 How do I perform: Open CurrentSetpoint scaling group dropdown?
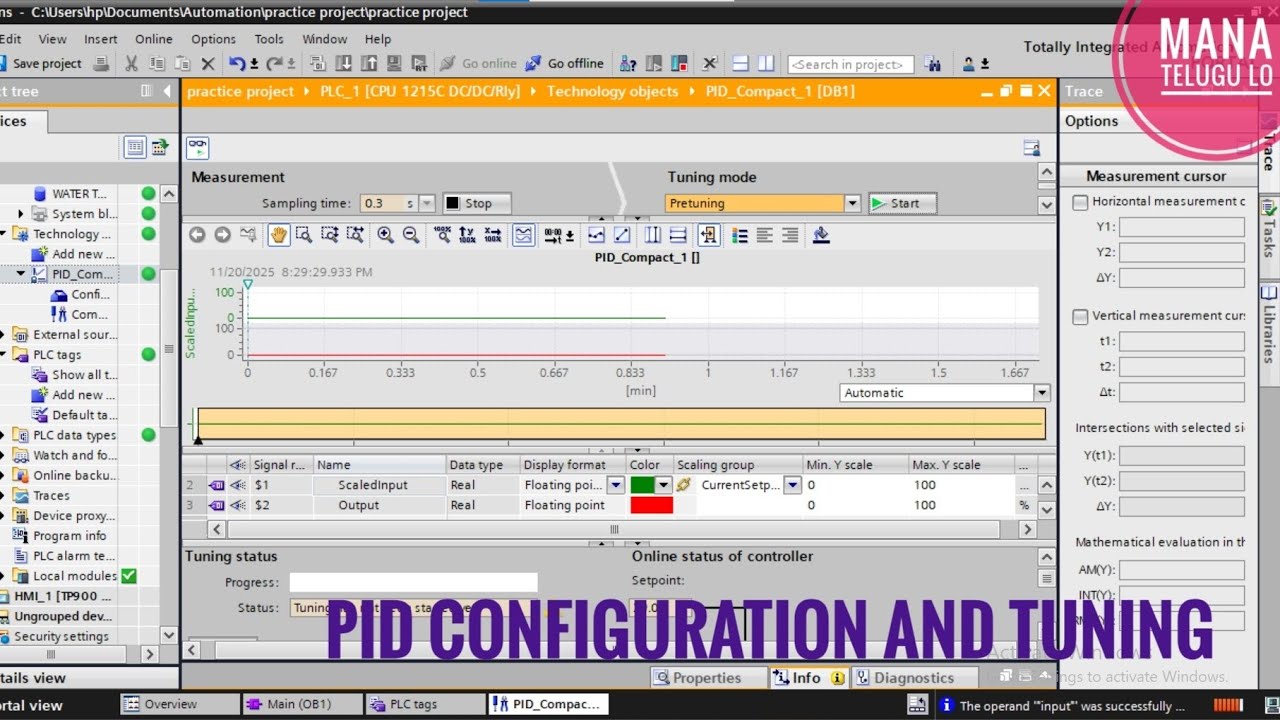tap(793, 485)
